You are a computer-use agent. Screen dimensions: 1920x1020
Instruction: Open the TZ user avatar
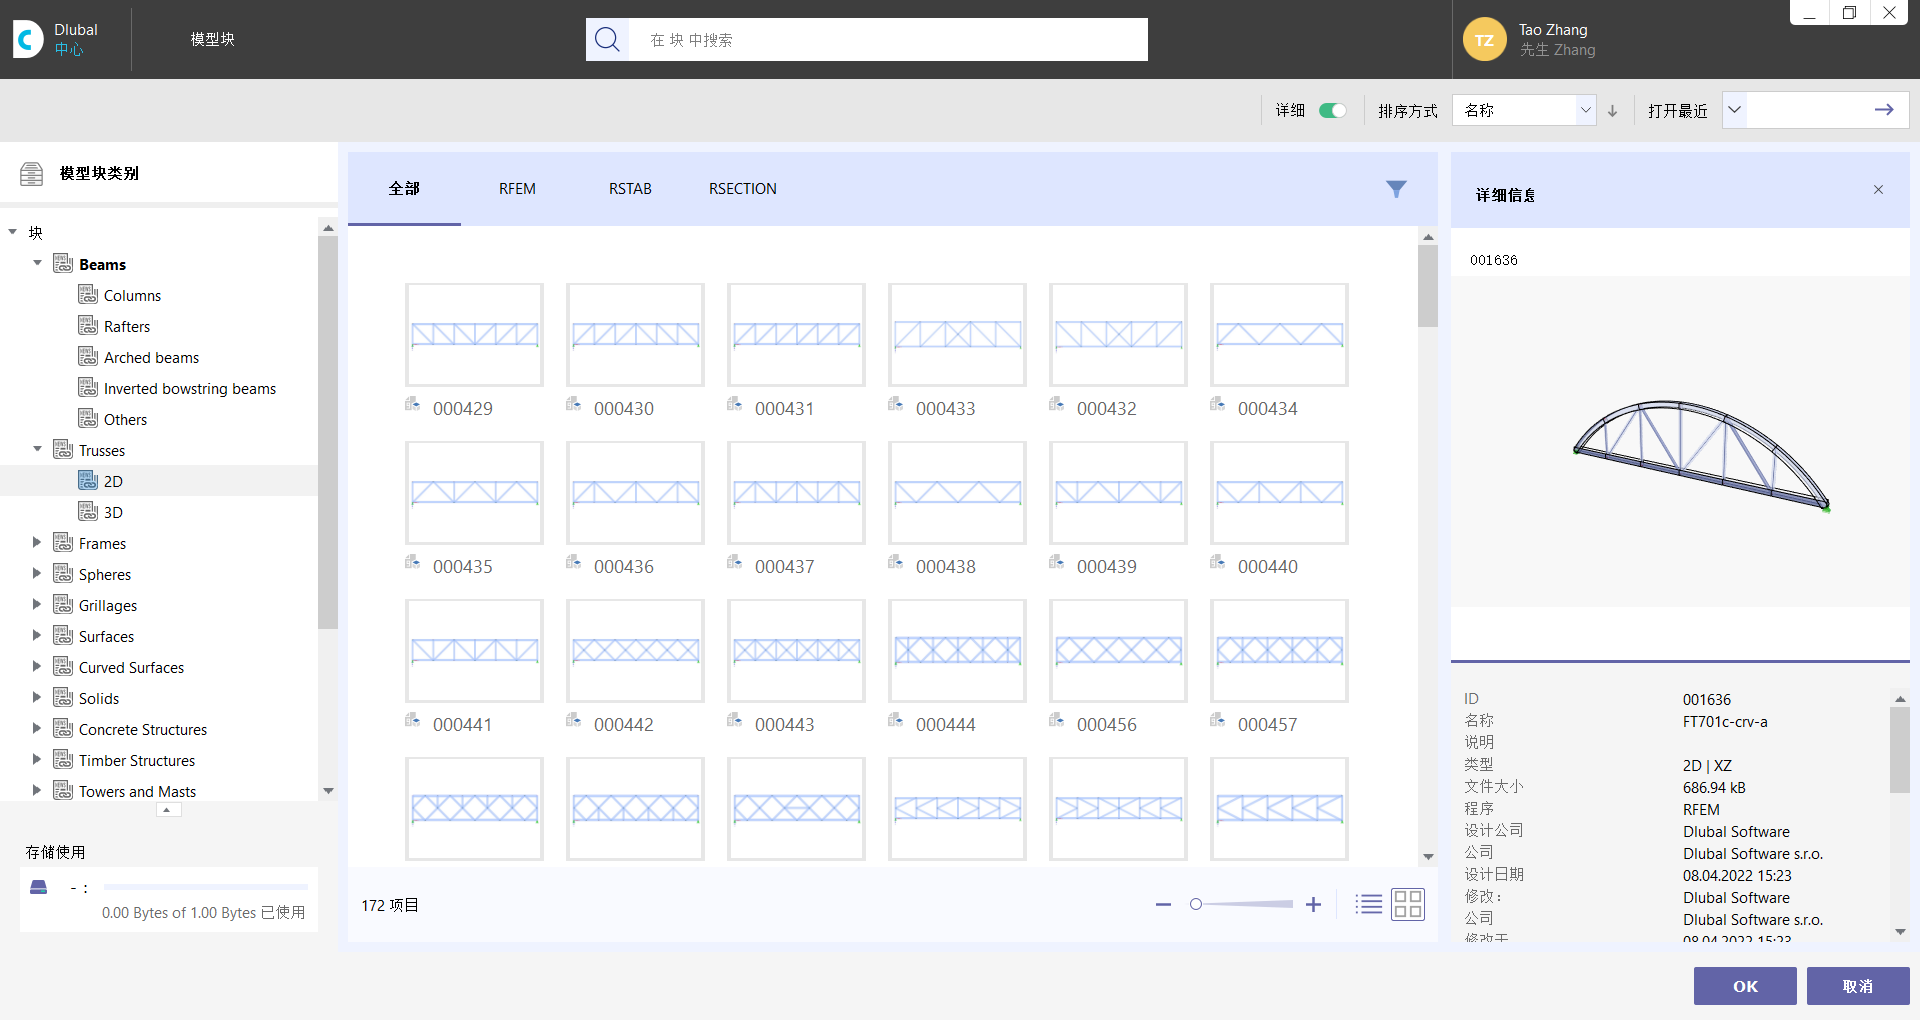[1484, 40]
